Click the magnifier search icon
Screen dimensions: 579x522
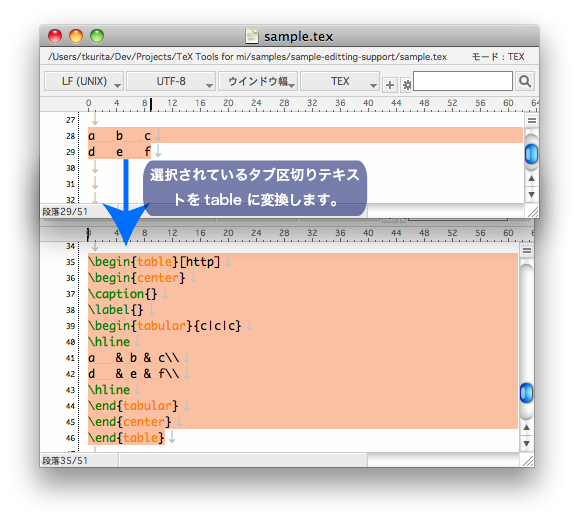coord(525,81)
